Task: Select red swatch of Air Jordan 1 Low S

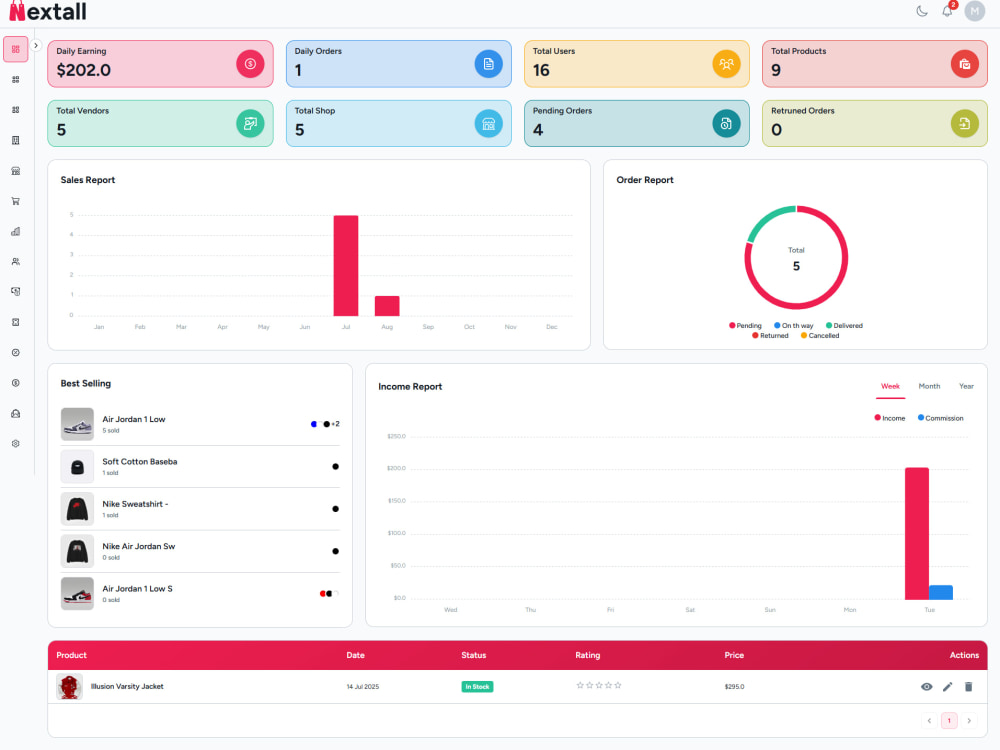Action: (x=323, y=594)
